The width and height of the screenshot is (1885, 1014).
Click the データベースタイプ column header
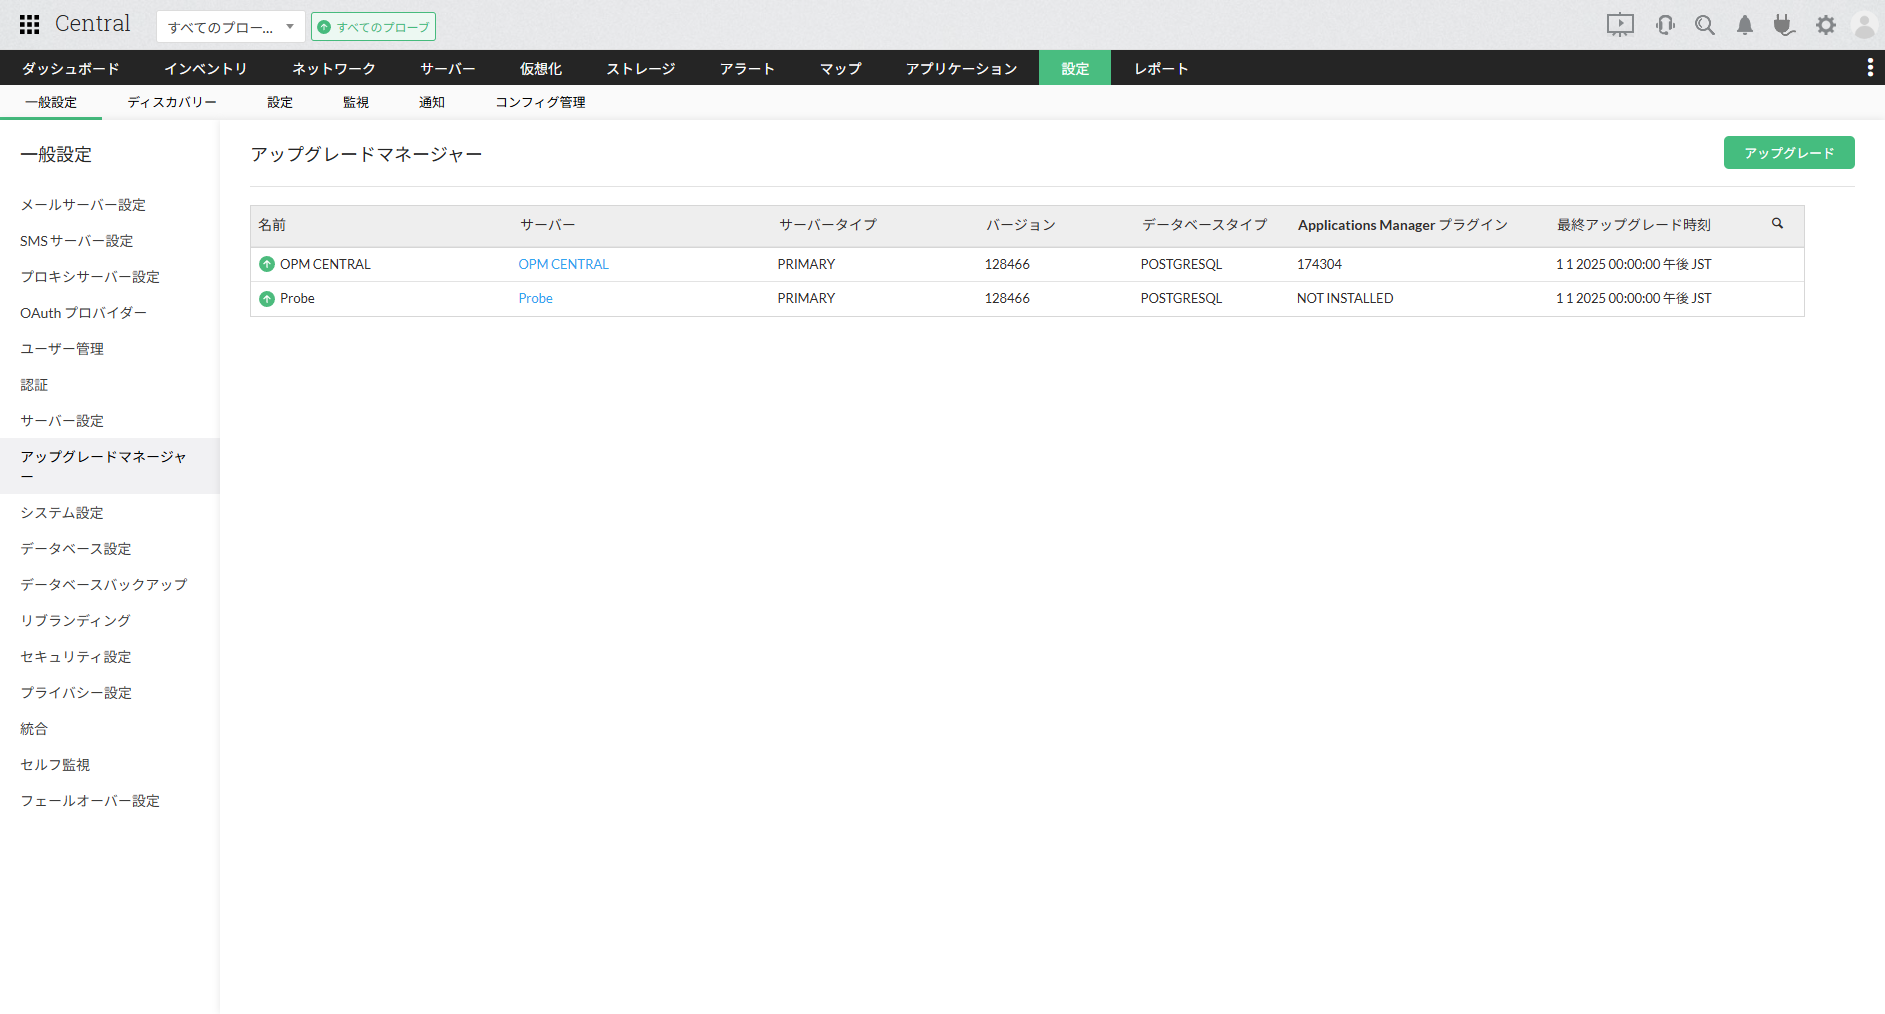1204,225
